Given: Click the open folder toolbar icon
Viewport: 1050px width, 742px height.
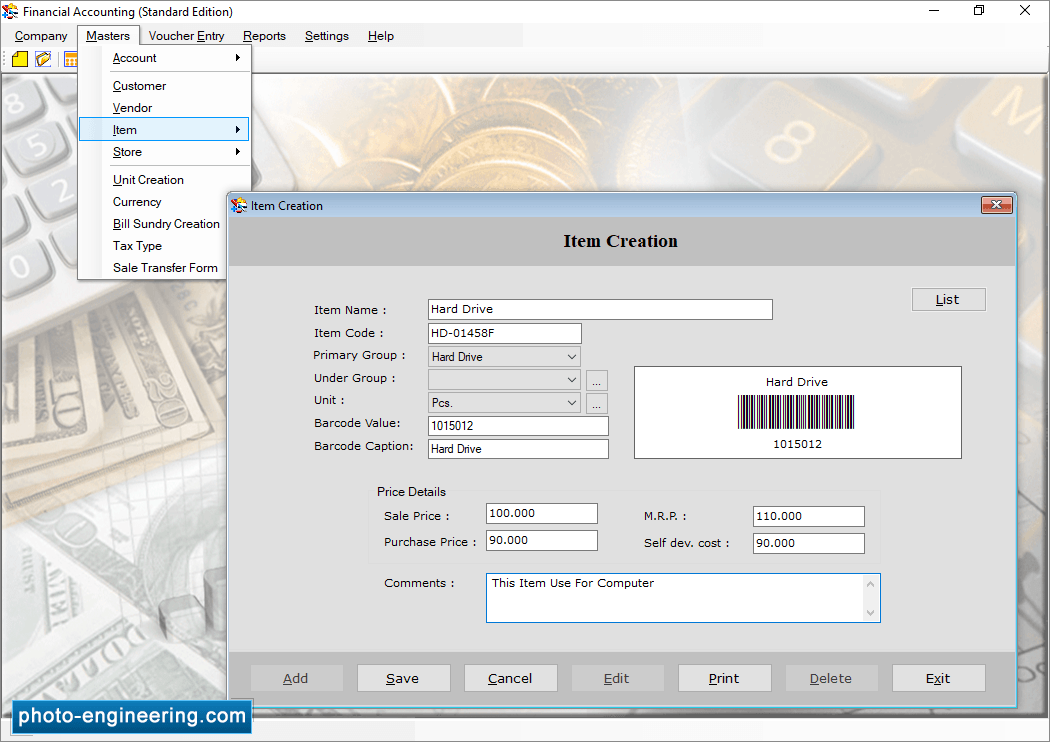Looking at the screenshot, I should (x=44, y=59).
